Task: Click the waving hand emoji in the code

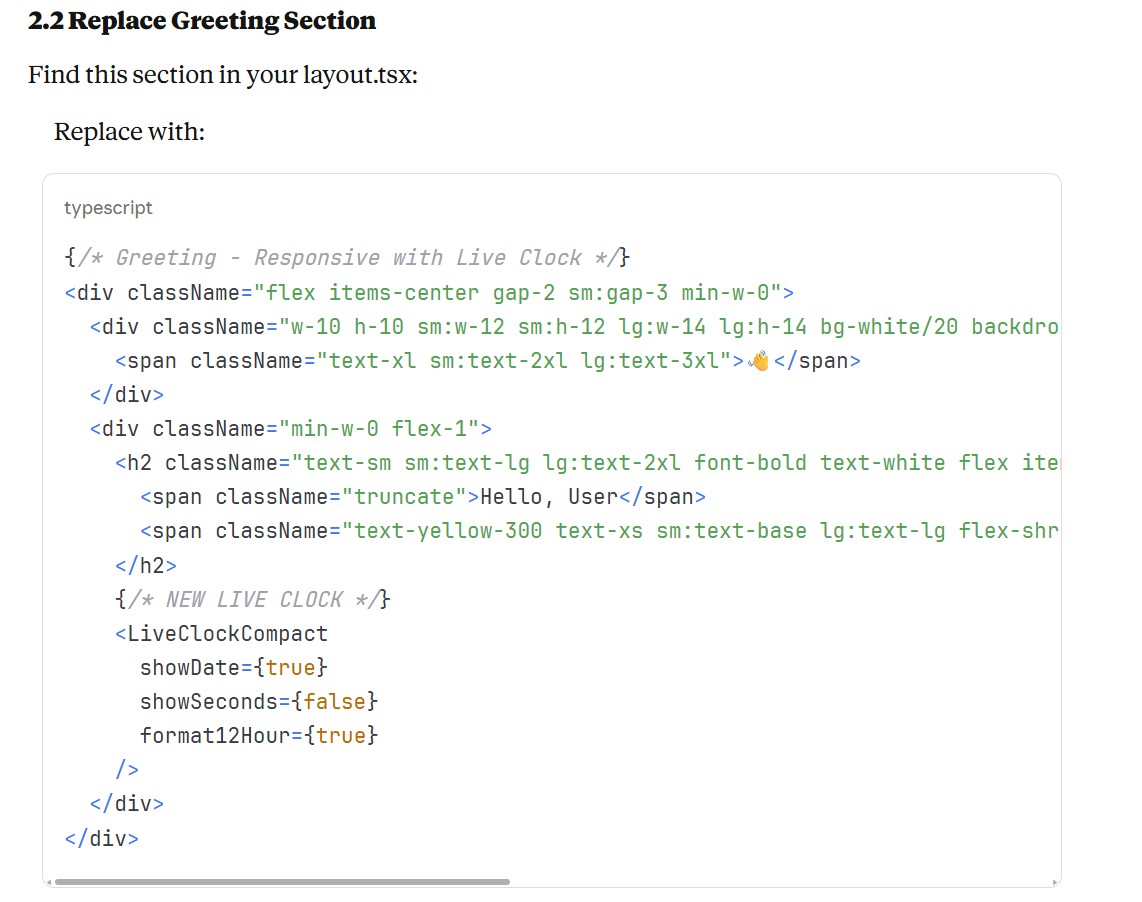Action: 759,361
